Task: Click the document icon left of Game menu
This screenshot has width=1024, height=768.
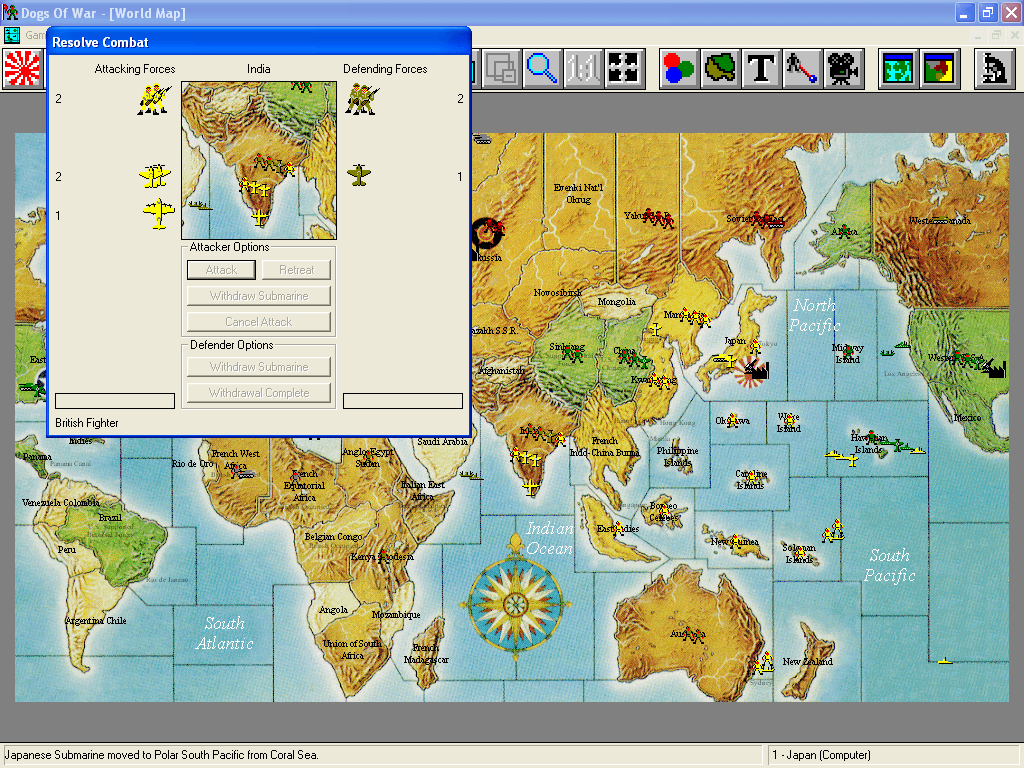Action: 12,35
